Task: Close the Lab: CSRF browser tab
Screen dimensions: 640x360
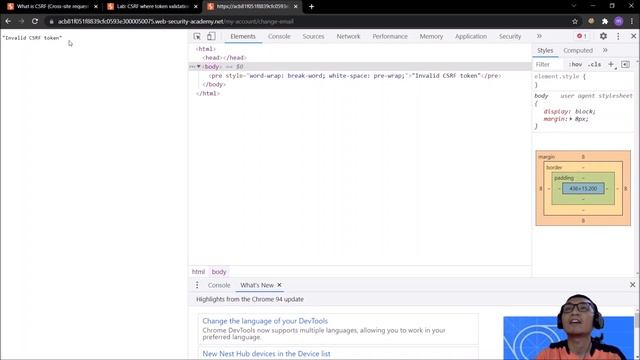Action: coord(196,7)
